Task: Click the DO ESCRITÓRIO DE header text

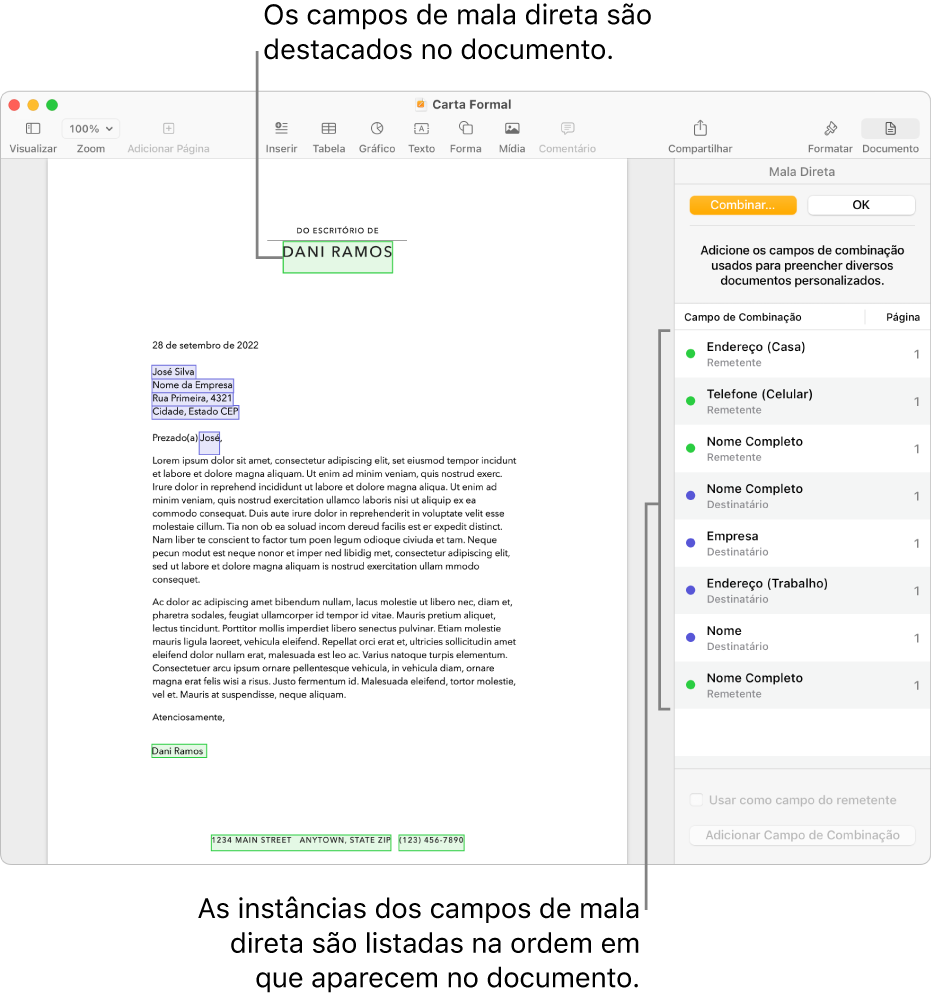Action: pos(337,230)
